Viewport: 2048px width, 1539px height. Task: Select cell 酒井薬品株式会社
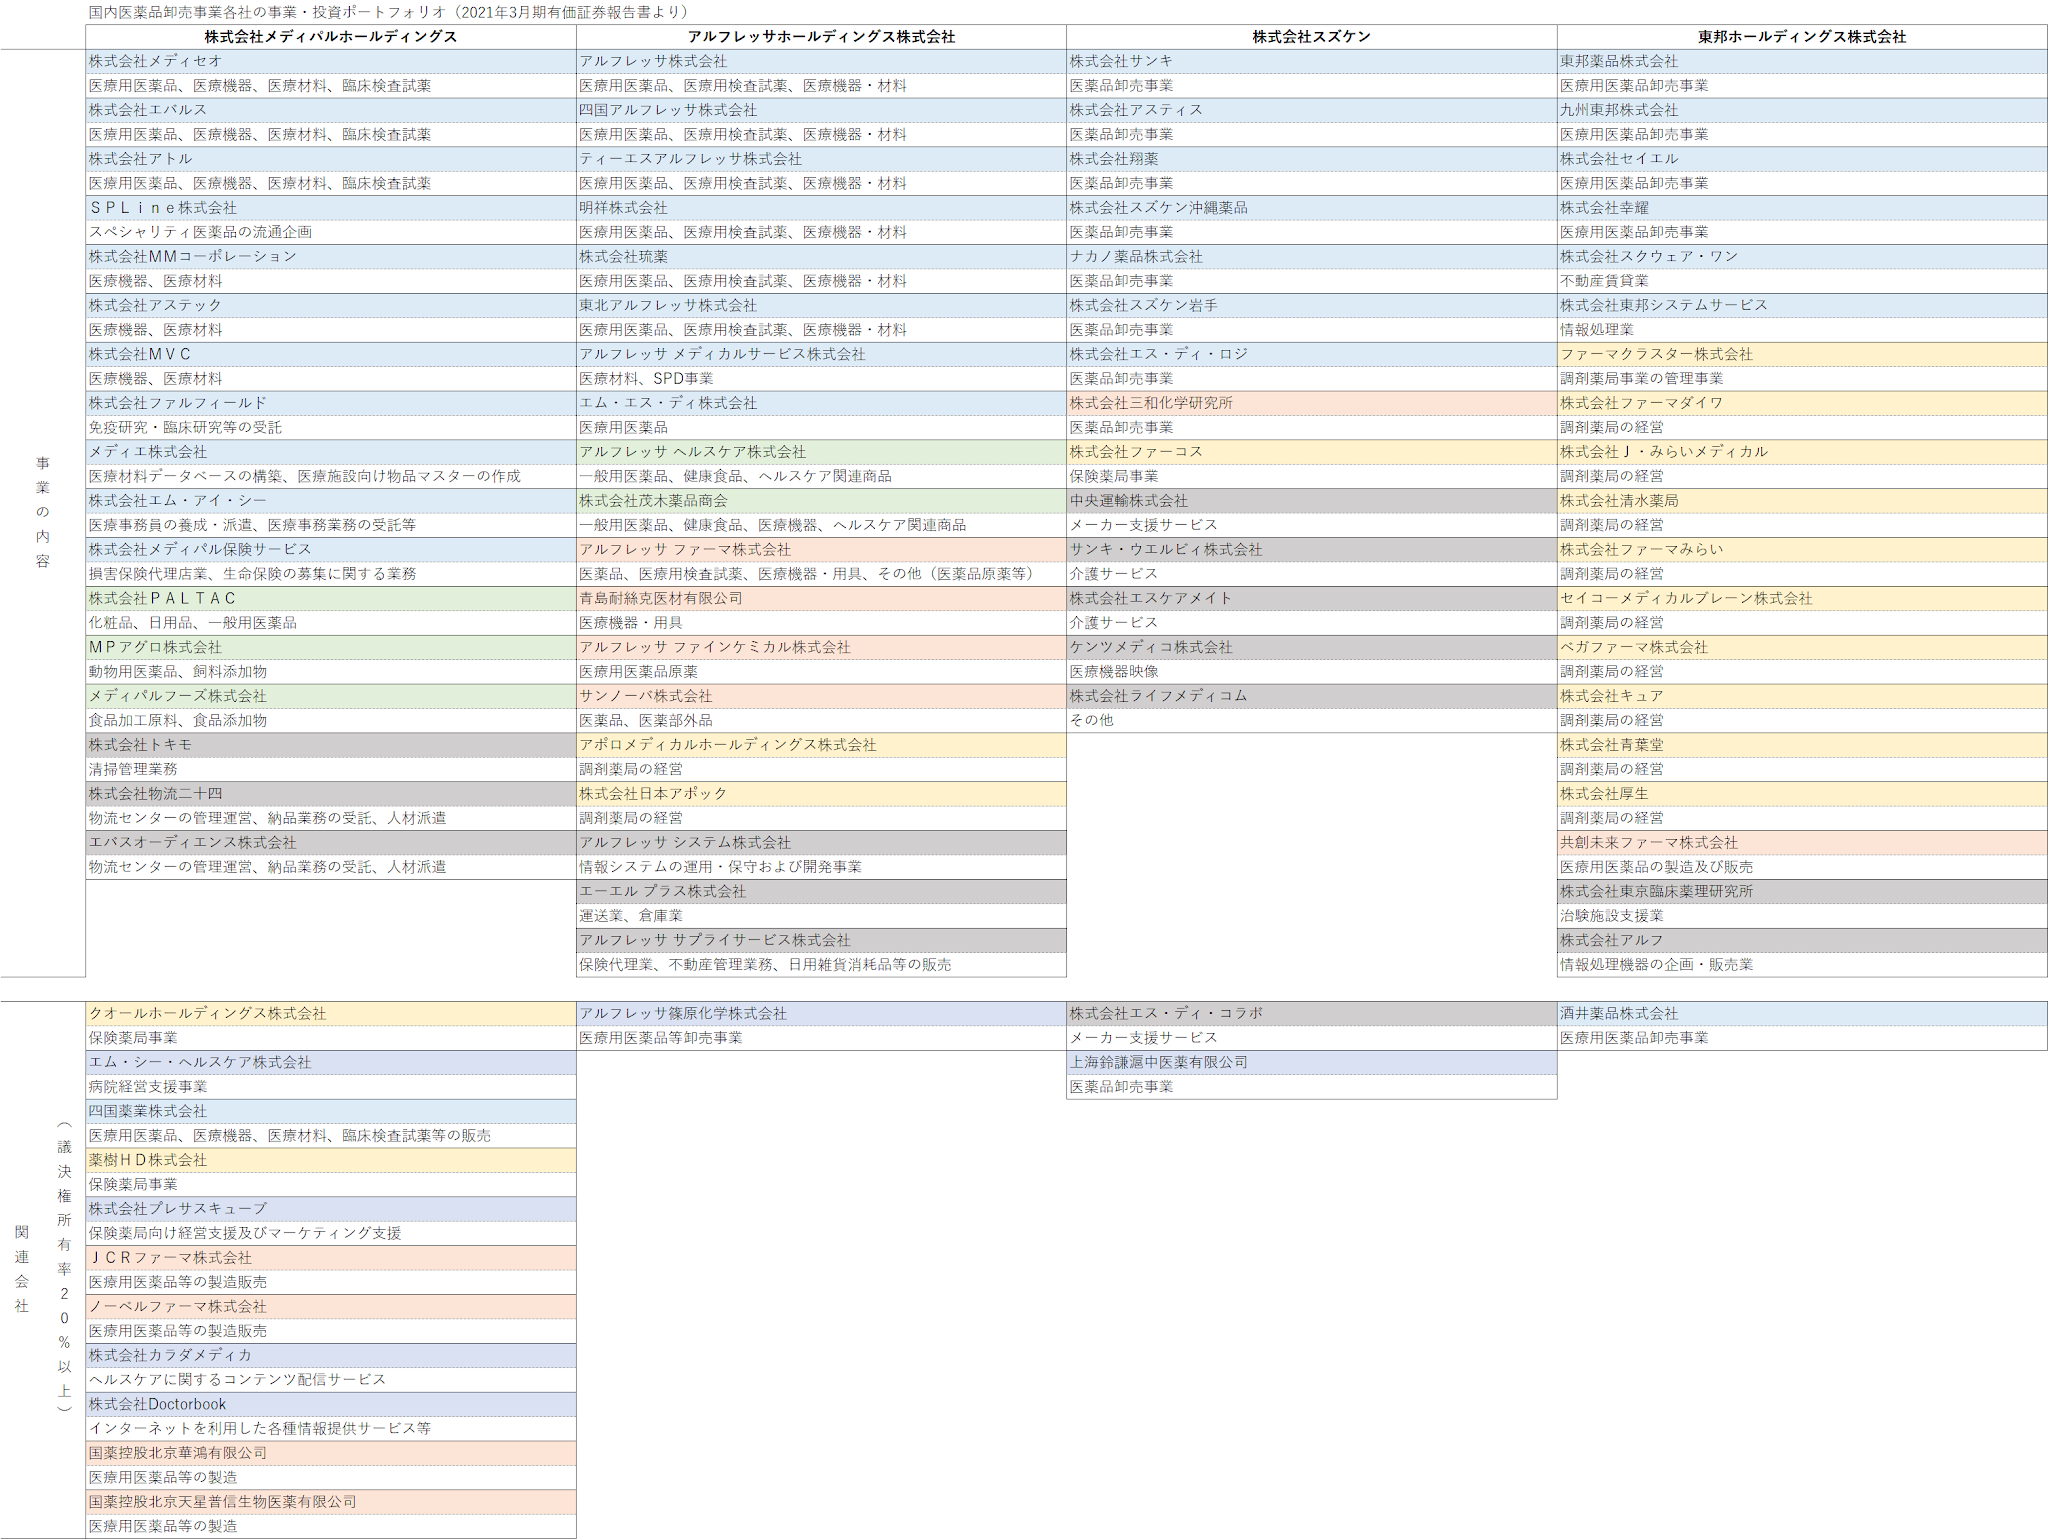[1802, 1014]
